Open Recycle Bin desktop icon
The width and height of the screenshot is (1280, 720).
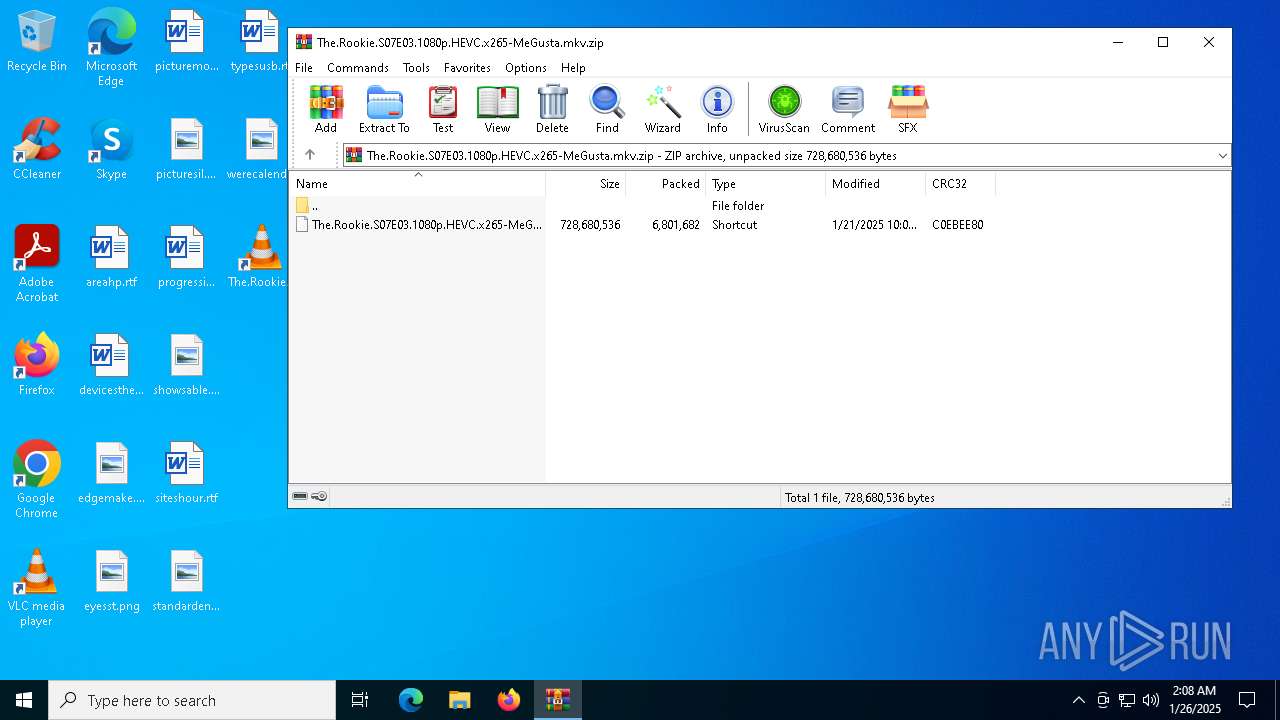[x=37, y=42]
